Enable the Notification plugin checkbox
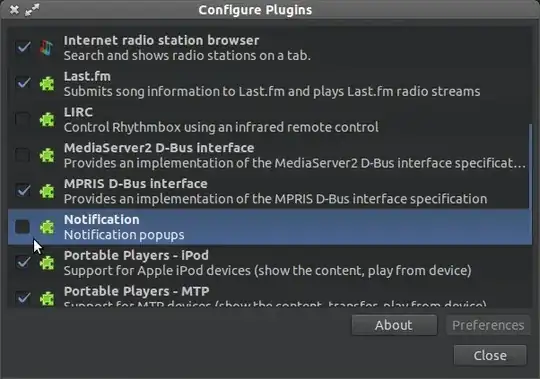The image size is (540, 379). point(23,227)
